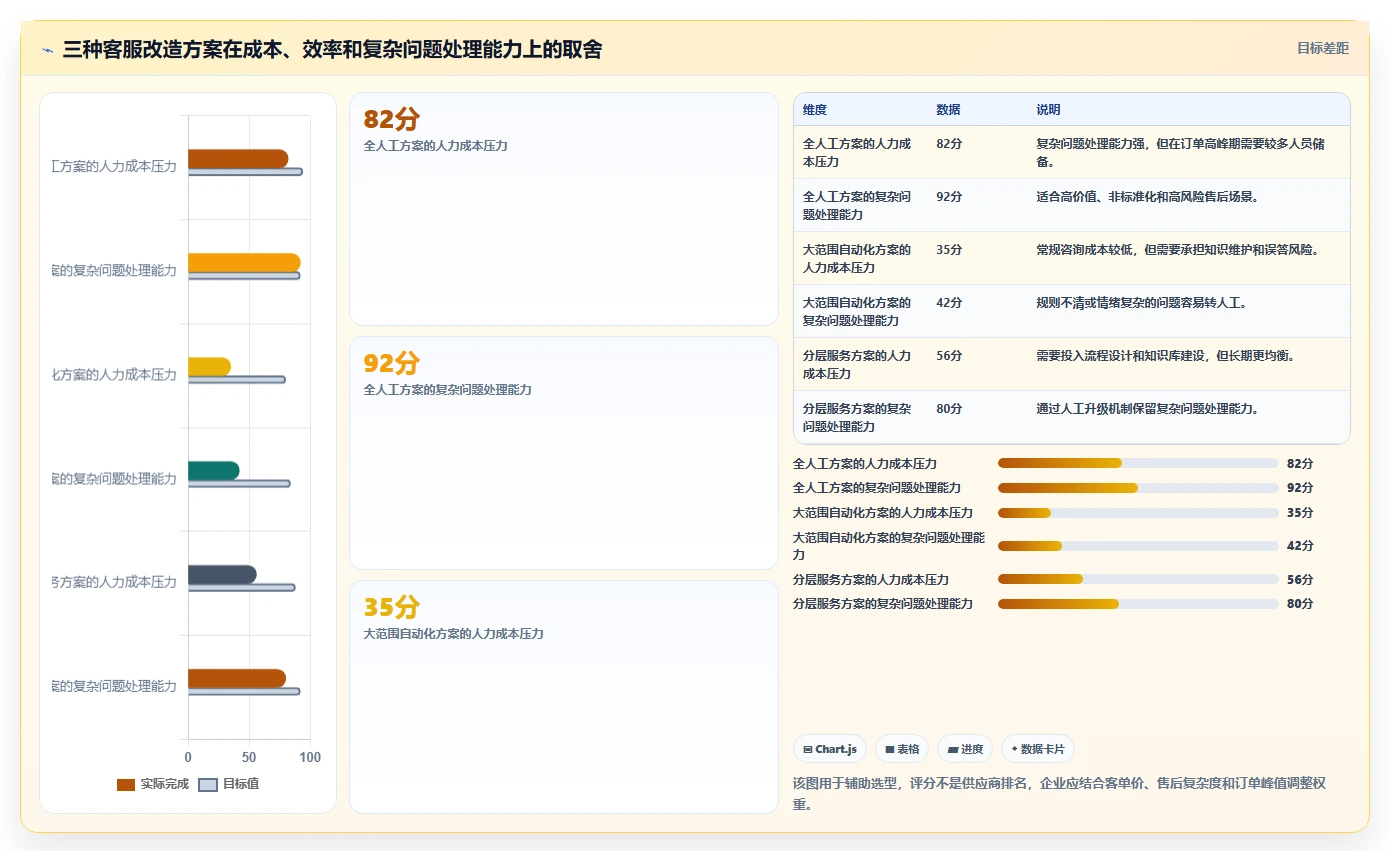1390x851 pixels.
Task: Click the 42分 value in the table
Action: click(x=949, y=302)
